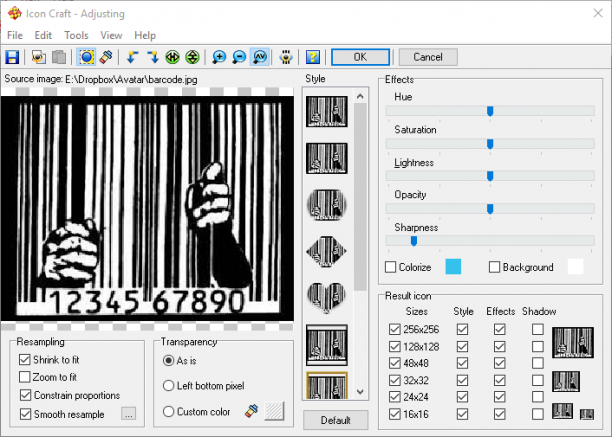The image size is (612, 437).
Task: Open the Edit menu
Action: click(43, 36)
